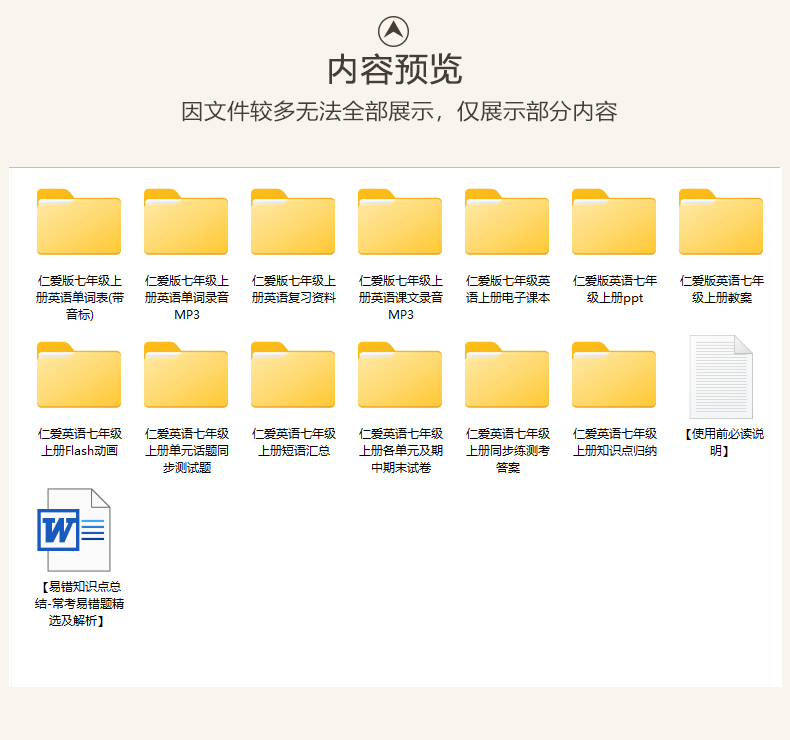Viewport: 790px width, 740px height.
Task: Click the compass arrow icon above 内容预览
Action: [x=393, y=31]
